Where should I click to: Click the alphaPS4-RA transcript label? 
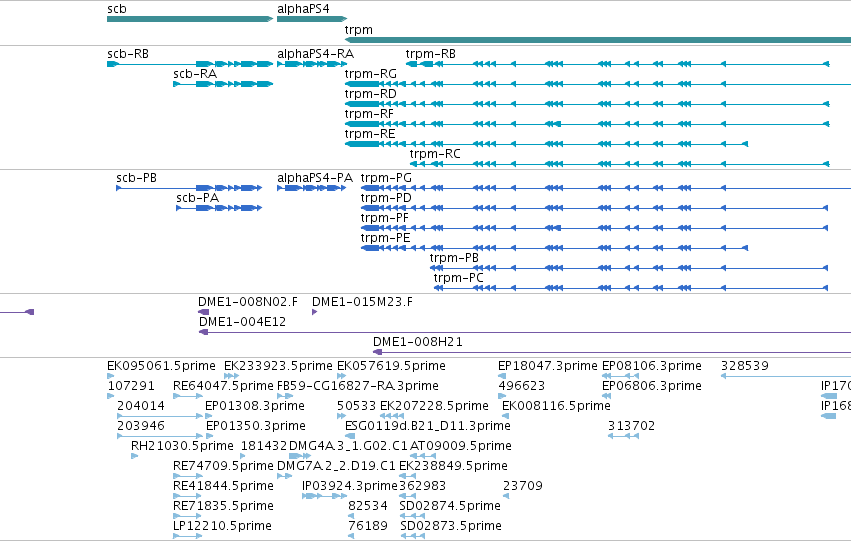(315, 54)
